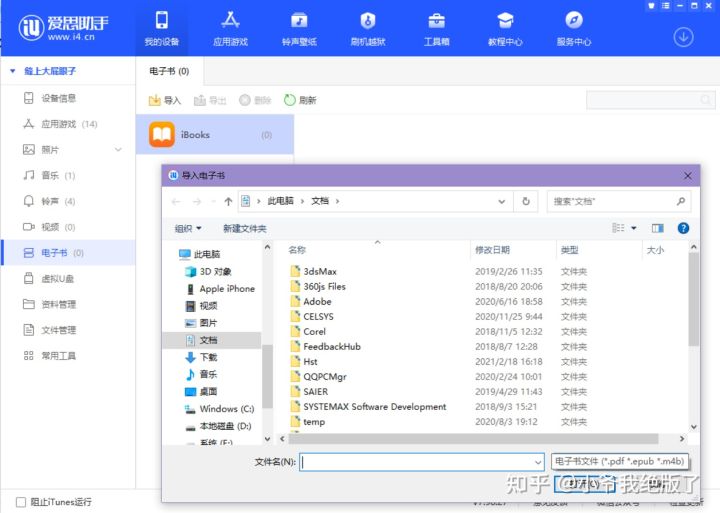Open 工具箱 toolbox in top bar
The width and height of the screenshot is (720, 513).
pos(436,28)
